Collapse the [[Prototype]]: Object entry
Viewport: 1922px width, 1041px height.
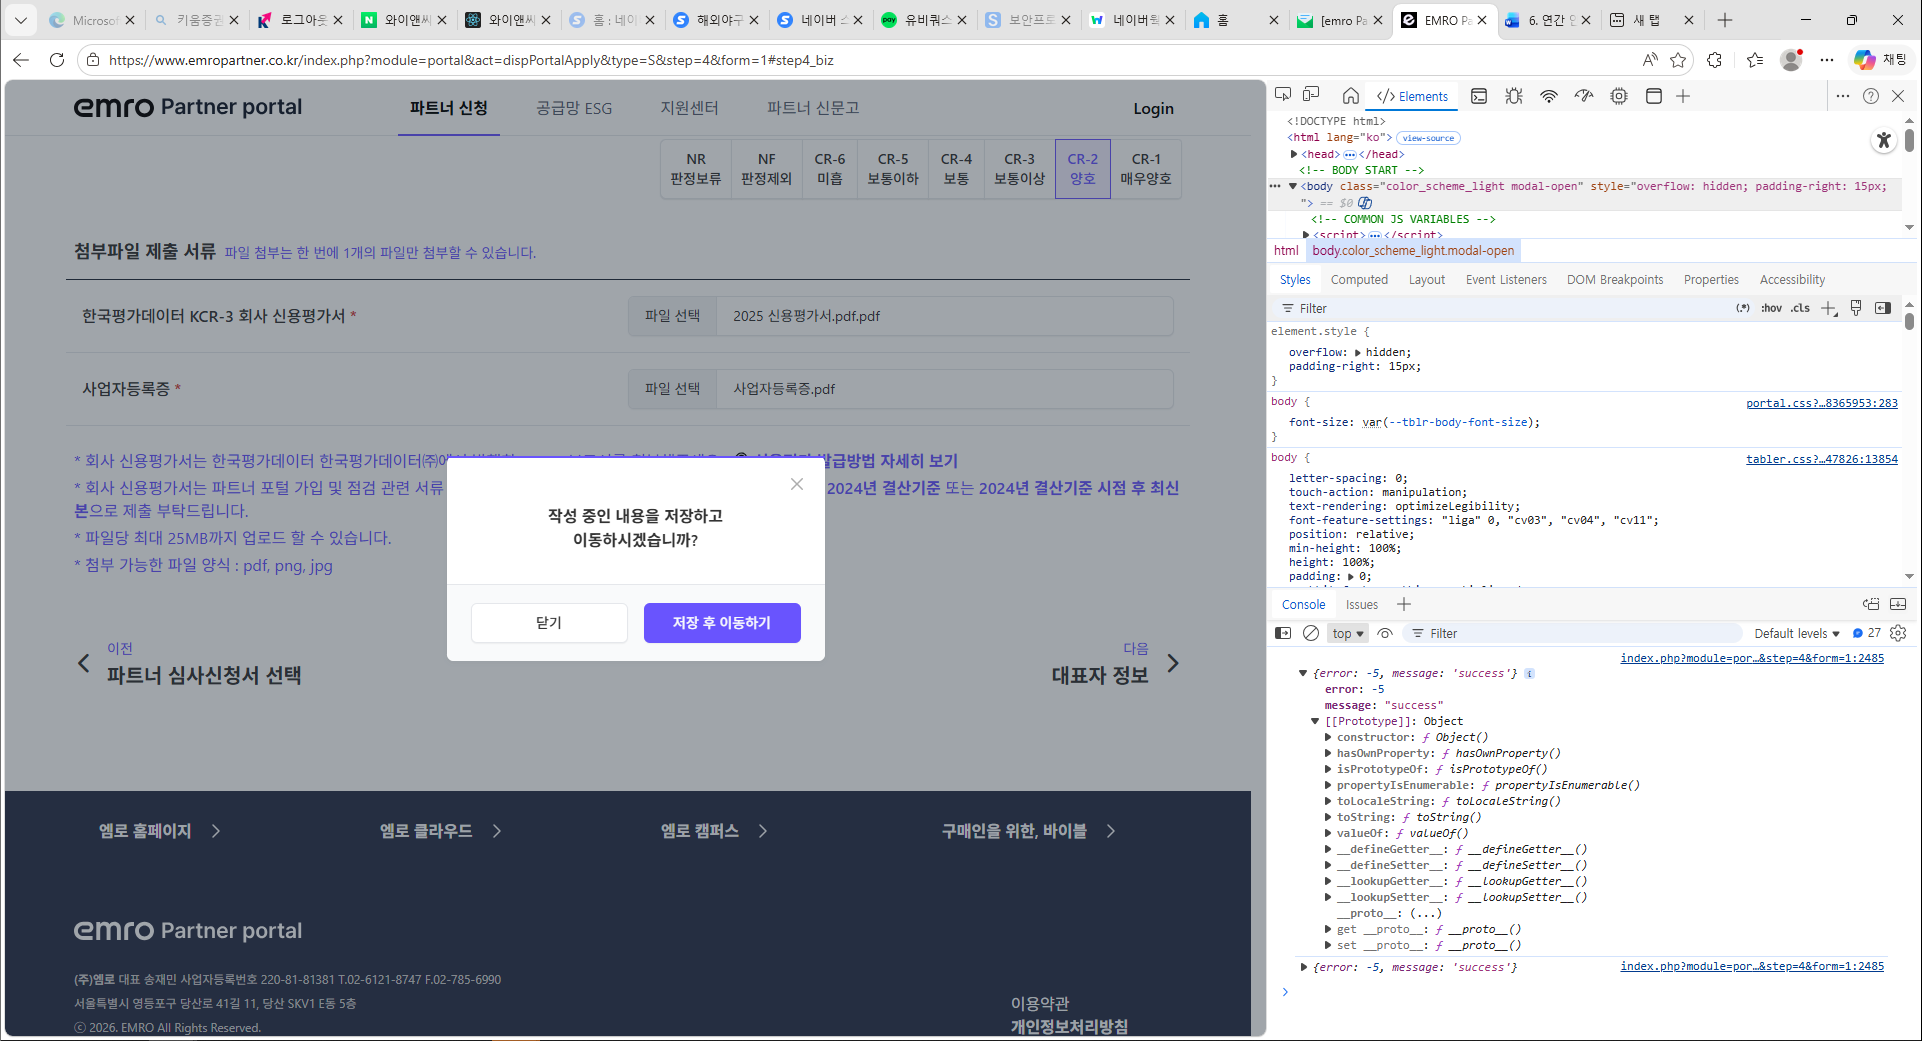coord(1315,721)
